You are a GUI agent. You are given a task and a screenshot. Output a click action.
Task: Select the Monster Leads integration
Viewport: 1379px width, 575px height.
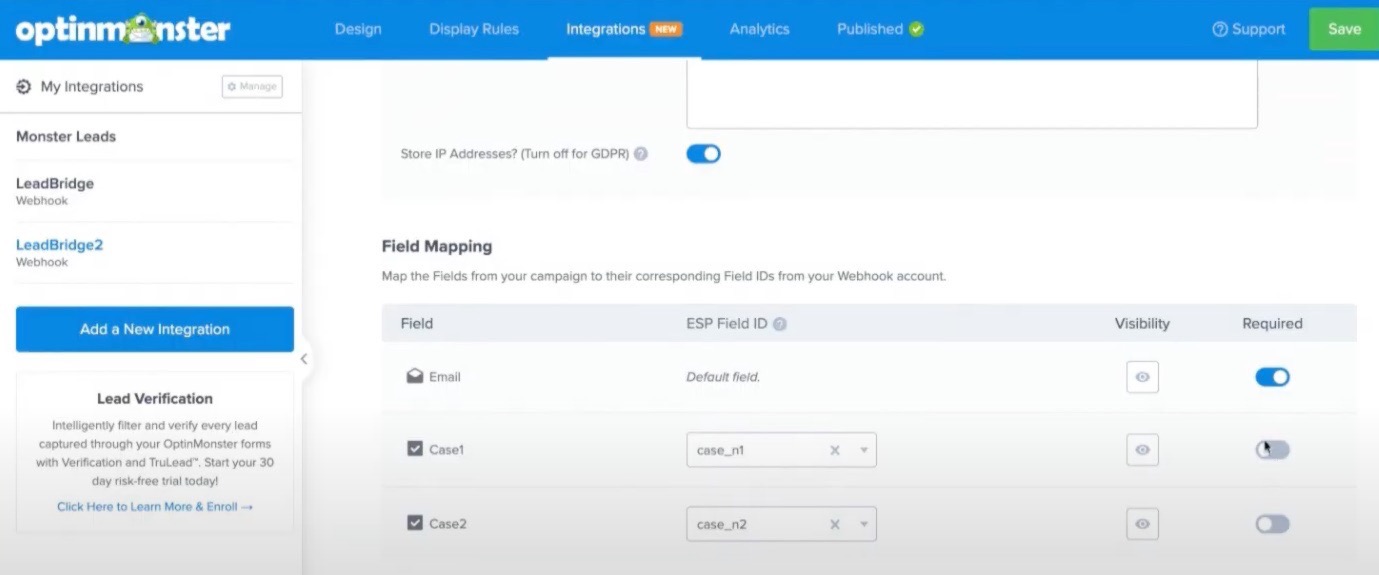(x=66, y=136)
